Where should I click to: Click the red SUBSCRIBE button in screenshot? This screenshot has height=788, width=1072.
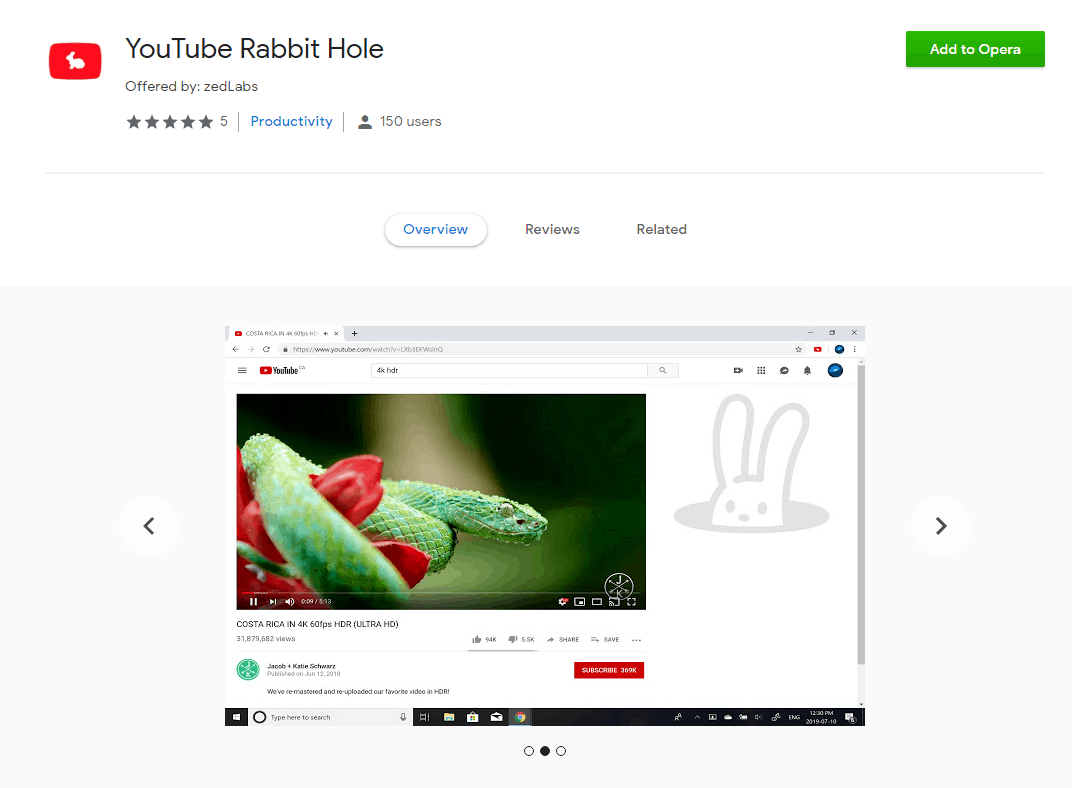coord(609,670)
